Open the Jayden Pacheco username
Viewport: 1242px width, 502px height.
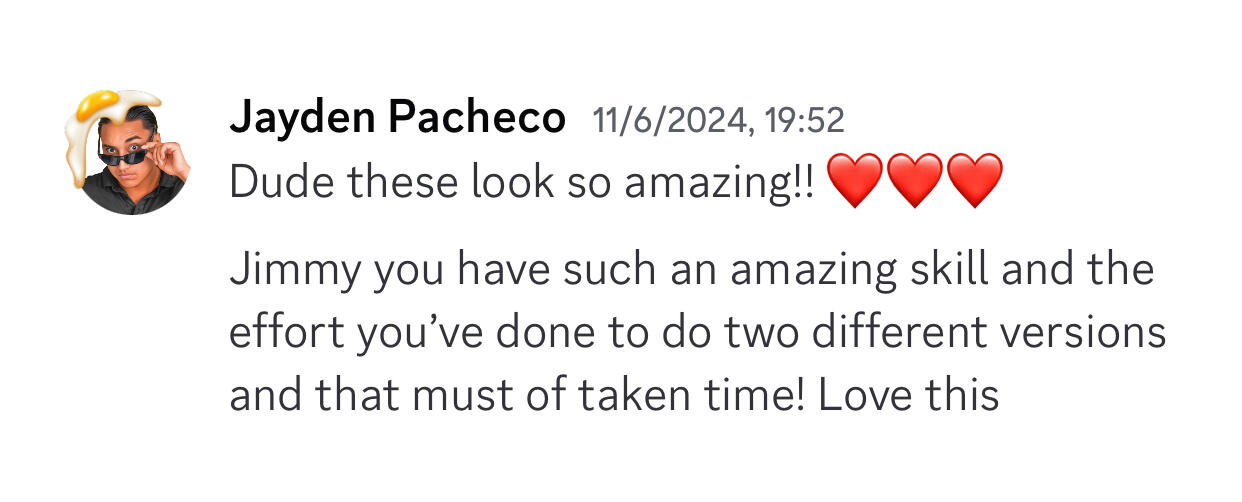[x=397, y=119]
